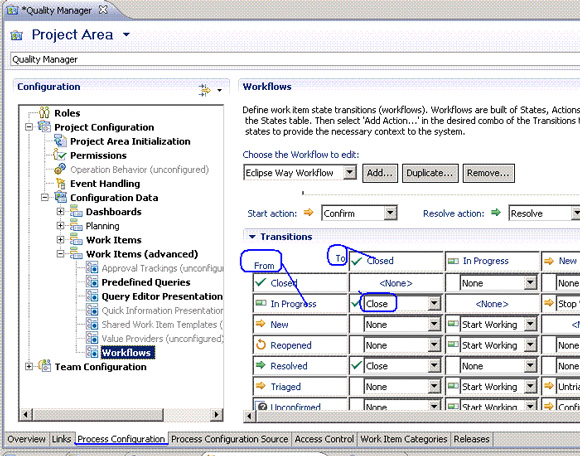580x456 pixels.
Task: Click the configuration panel layout toolbar icon
Action: (x=204, y=90)
